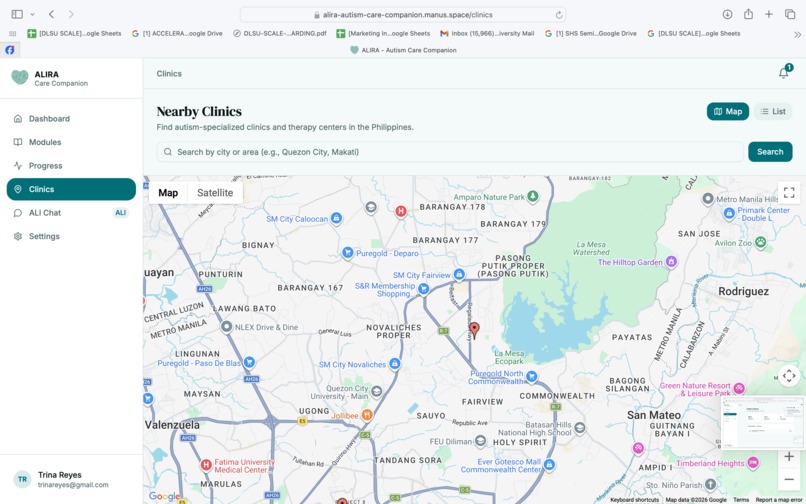Select the pinned Facebook tab

click(x=10, y=50)
